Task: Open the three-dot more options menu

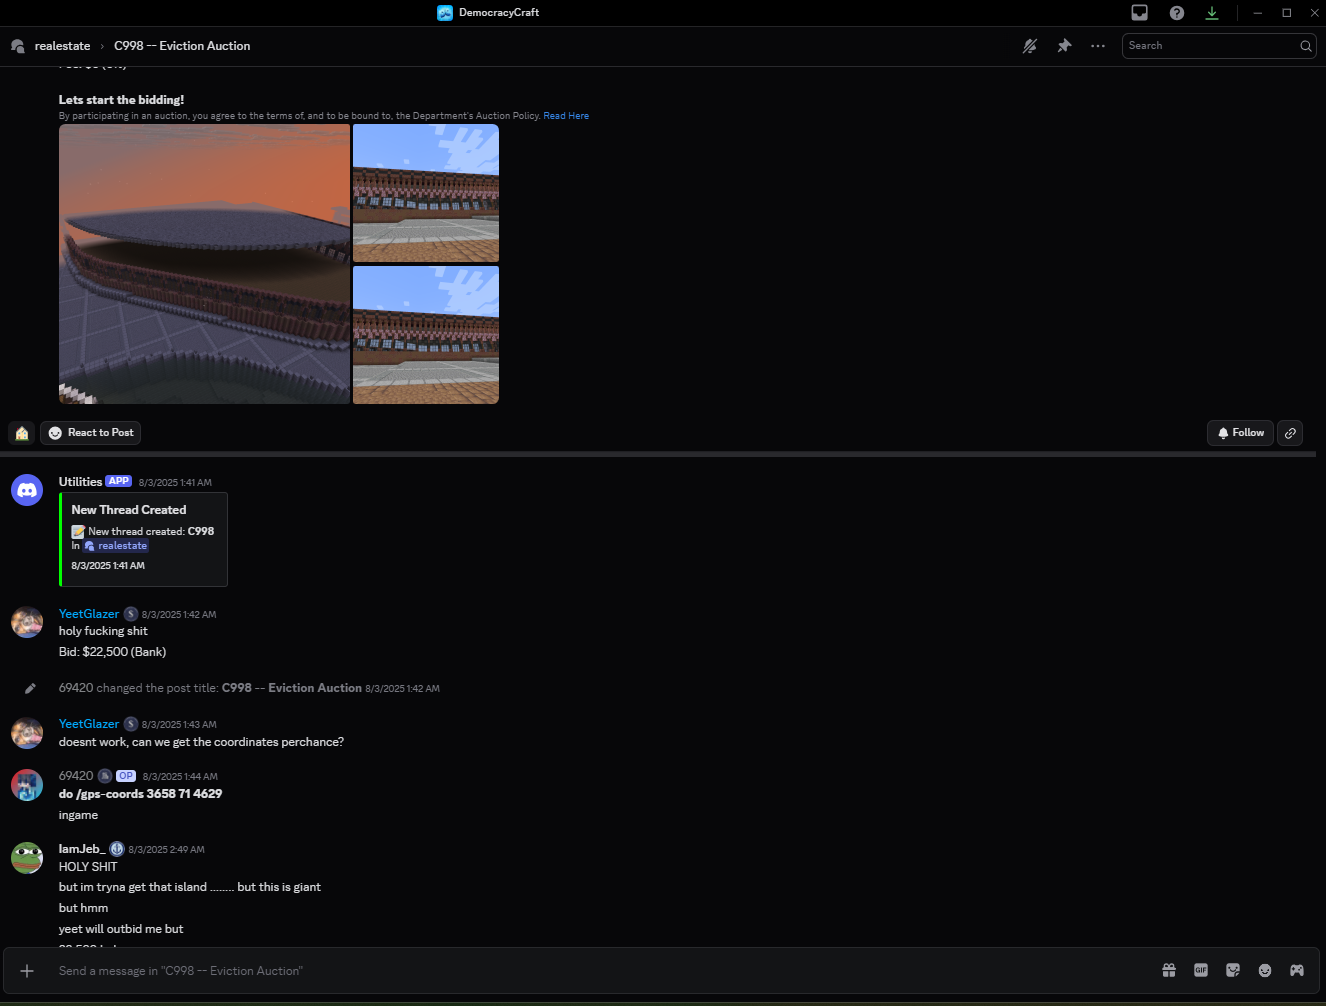Action: pos(1098,46)
